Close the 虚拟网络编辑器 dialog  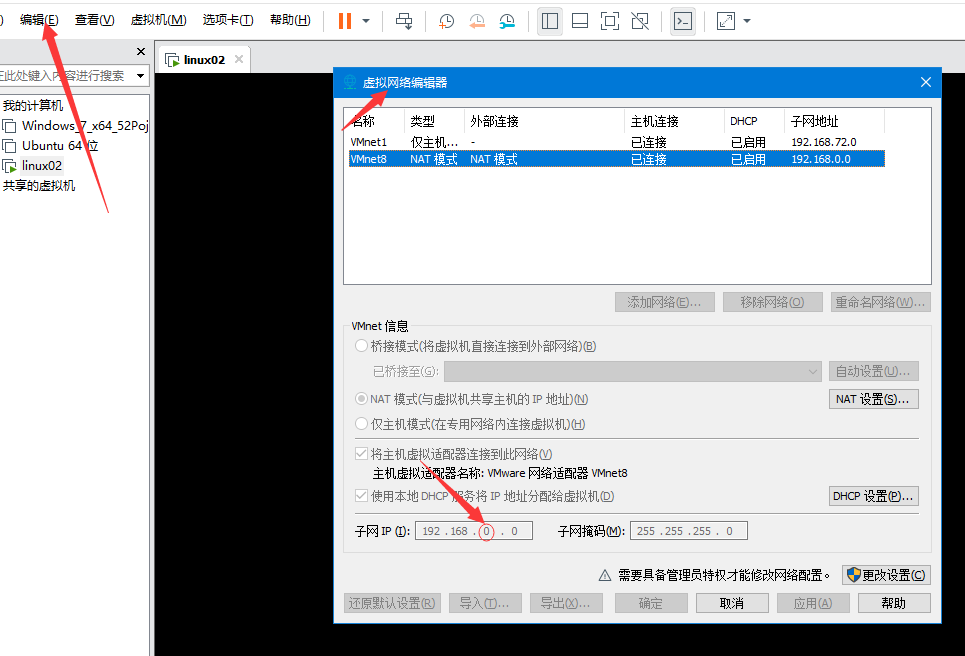[926, 82]
